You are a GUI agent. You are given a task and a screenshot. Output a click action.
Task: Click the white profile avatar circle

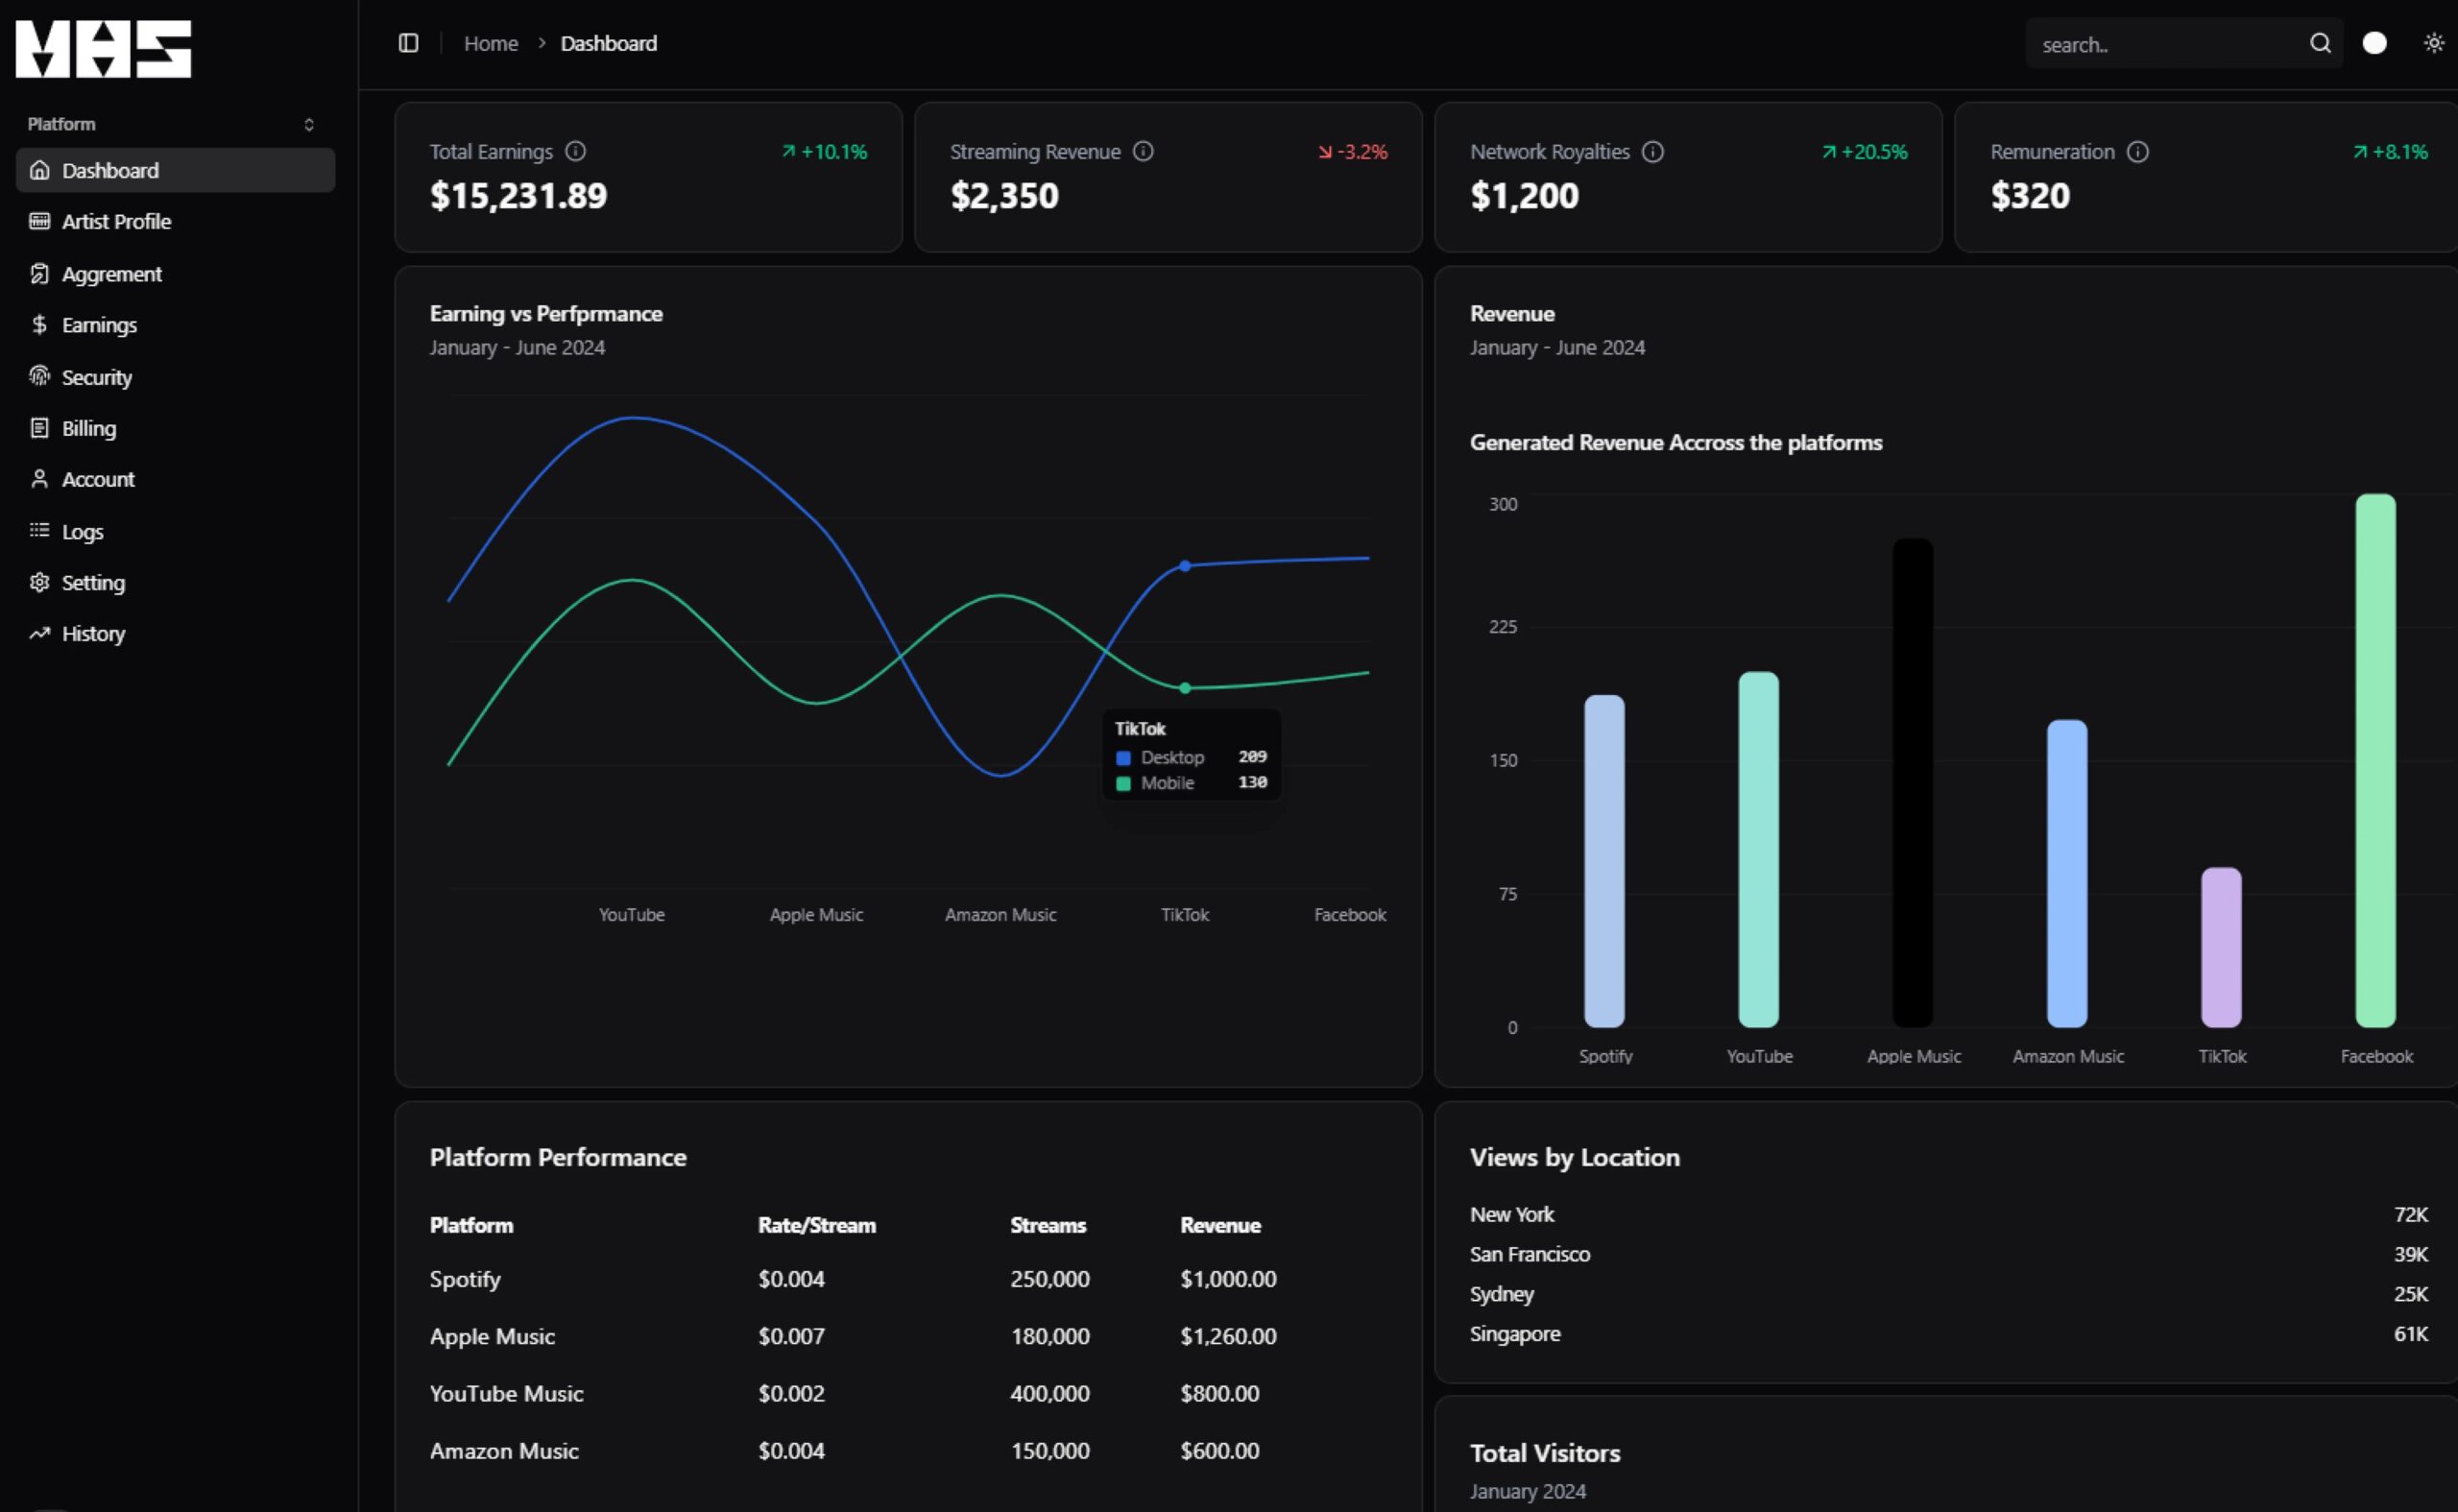coord(2374,43)
